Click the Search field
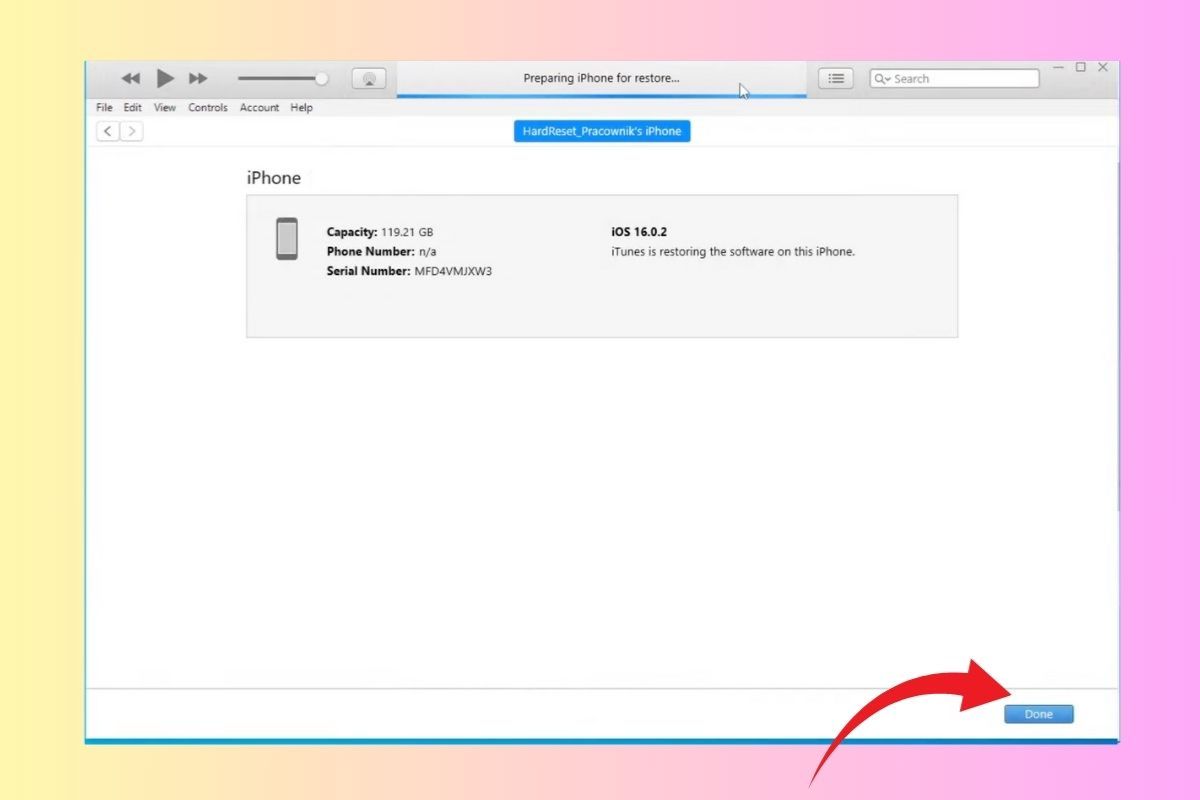 955,78
